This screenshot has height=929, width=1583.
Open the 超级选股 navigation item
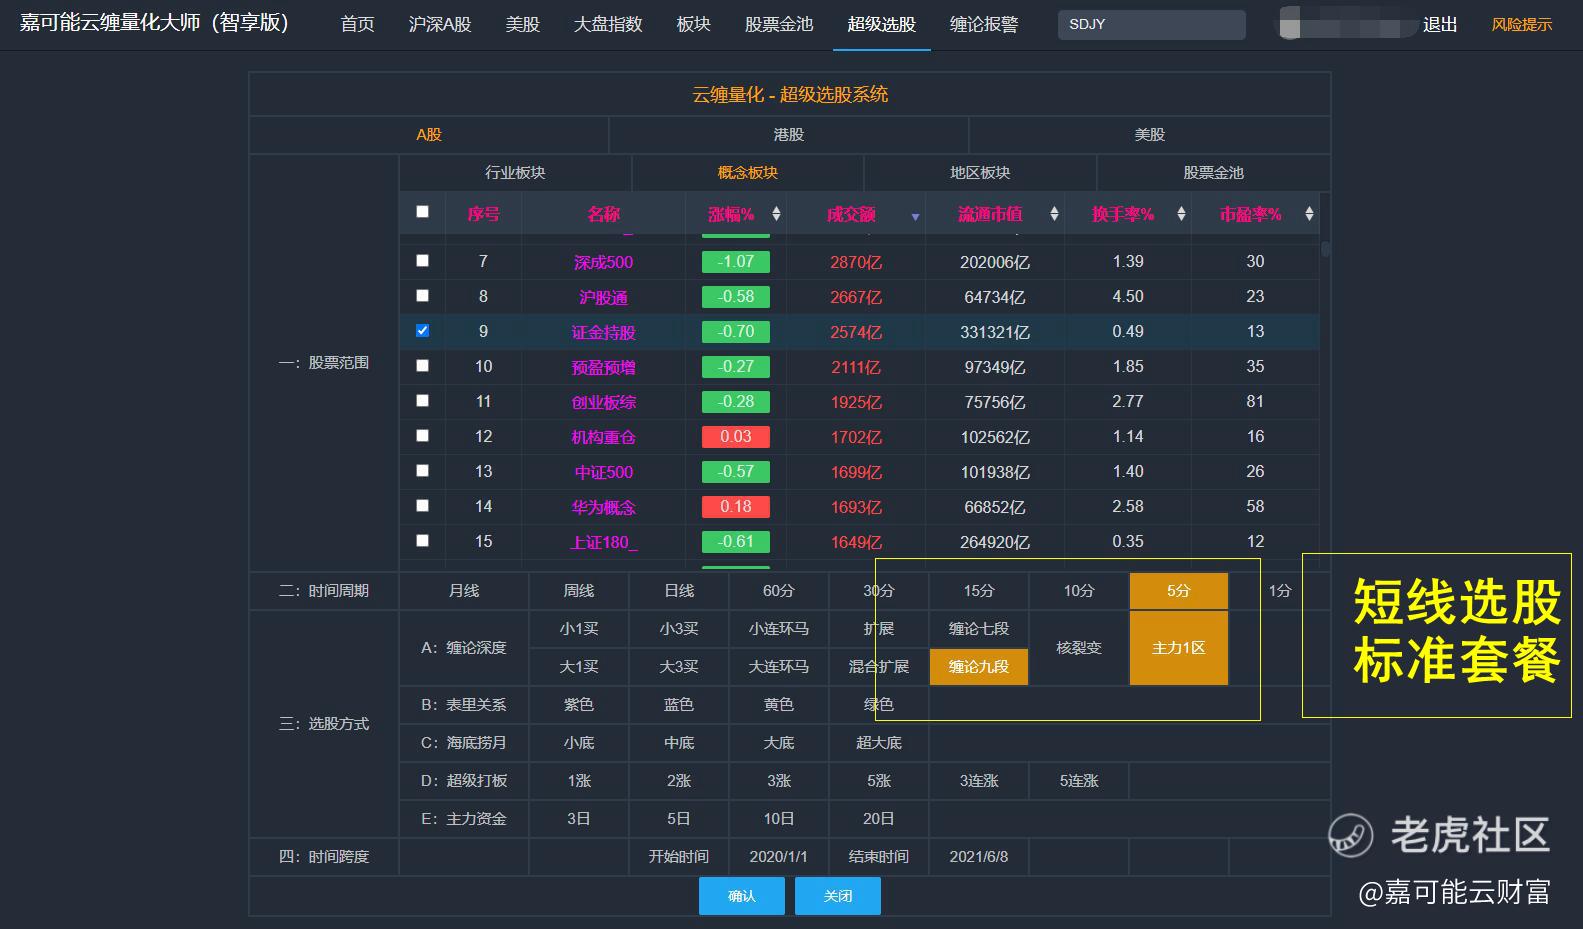pyautogui.click(x=881, y=24)
